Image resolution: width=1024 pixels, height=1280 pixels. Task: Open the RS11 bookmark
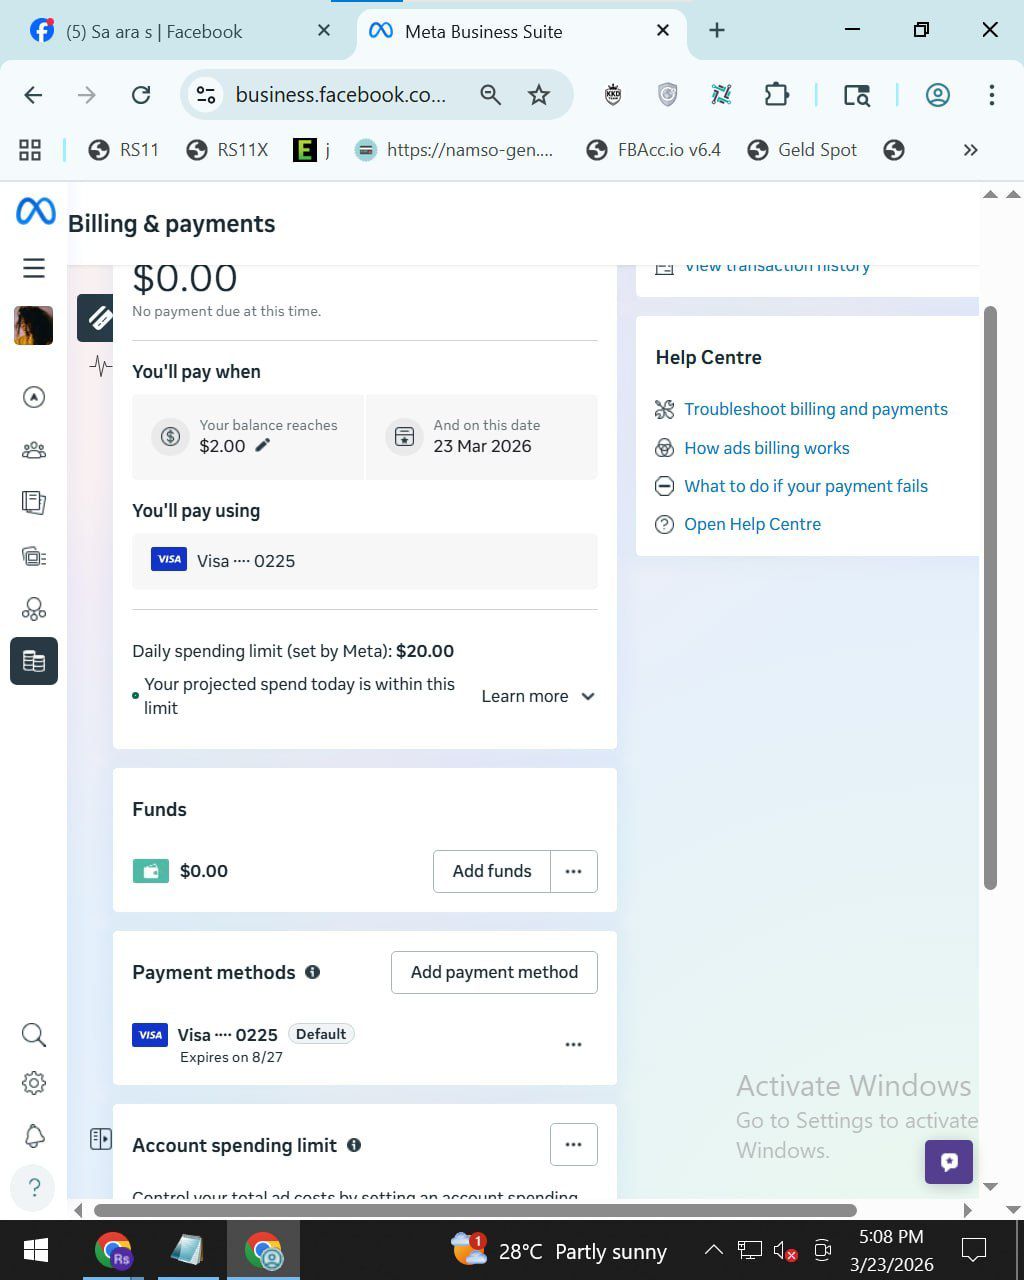click(124, 150)
